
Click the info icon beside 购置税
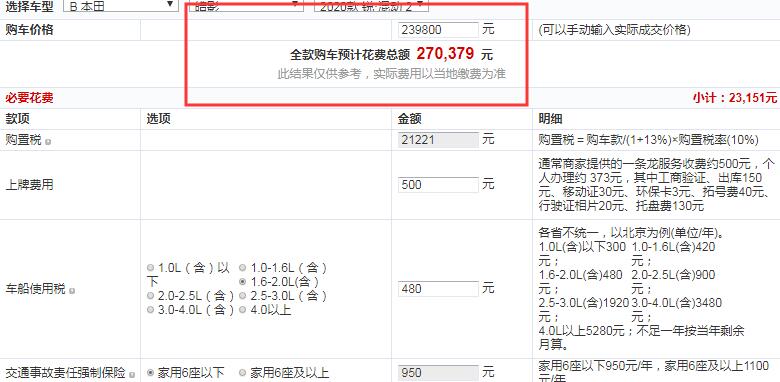click(48, 142)
